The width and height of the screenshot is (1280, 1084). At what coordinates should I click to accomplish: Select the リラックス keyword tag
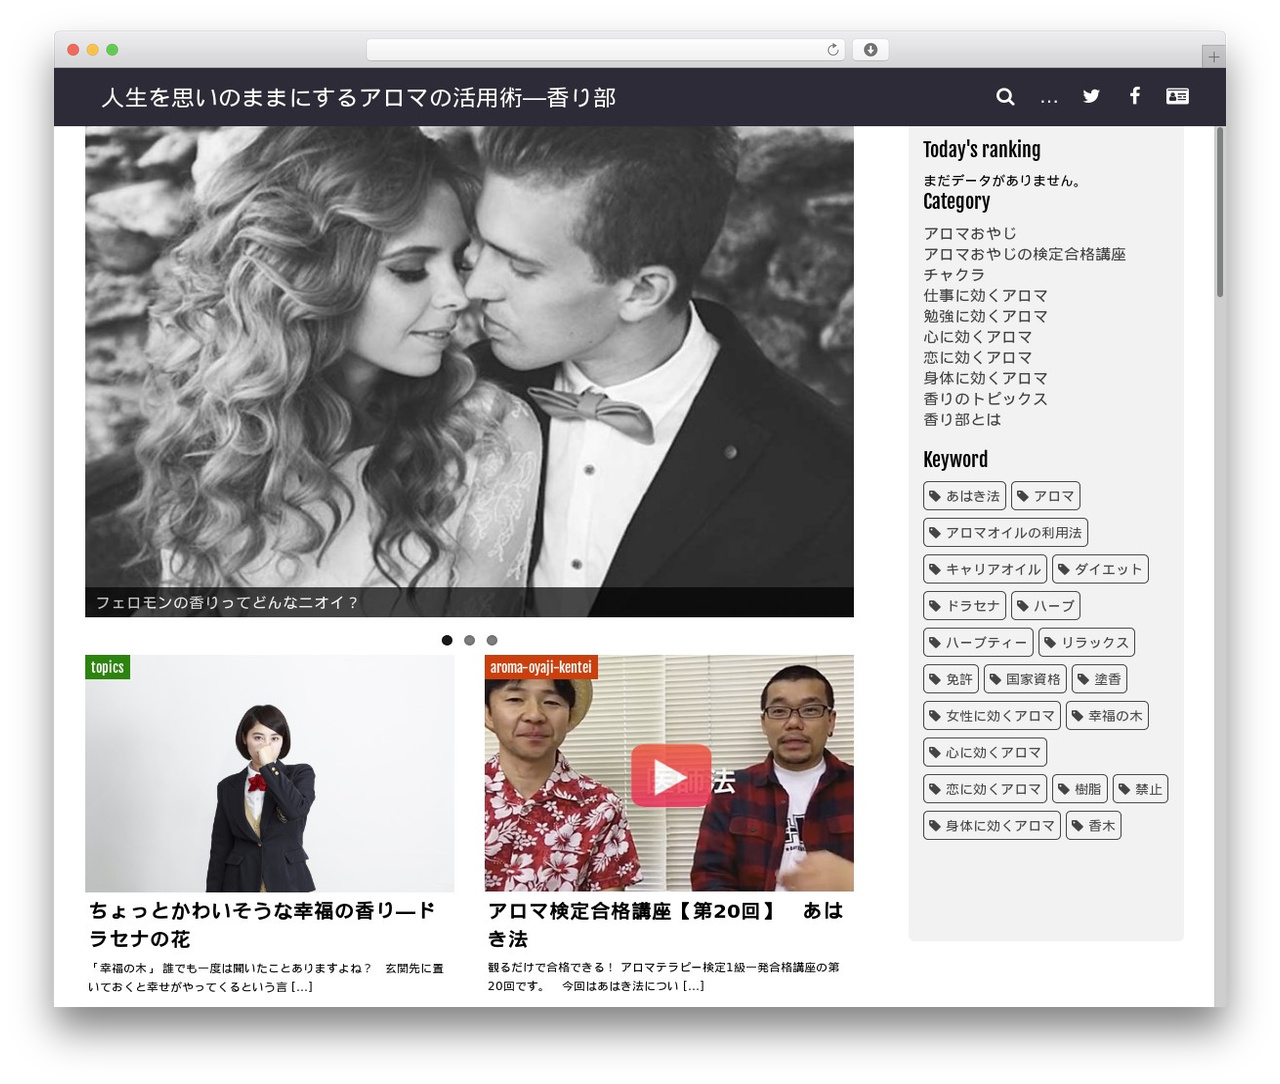pos(1086,642)
